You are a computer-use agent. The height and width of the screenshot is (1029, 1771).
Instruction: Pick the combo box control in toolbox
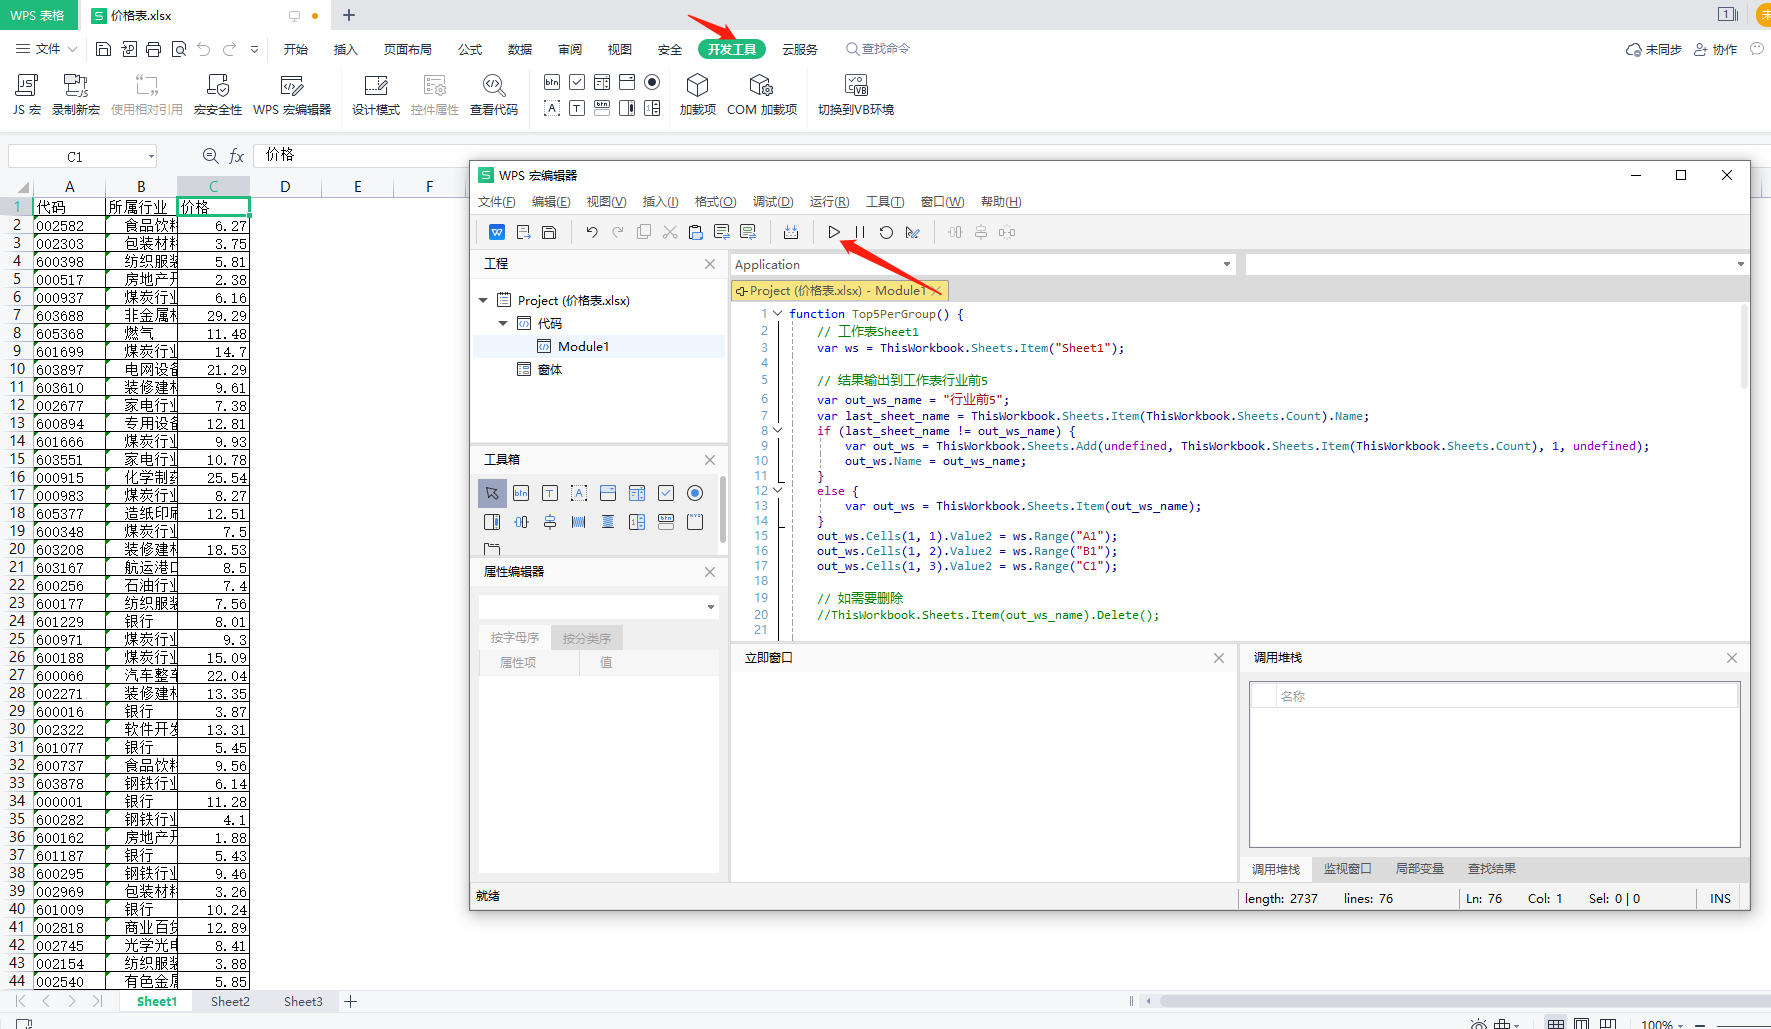608,493
